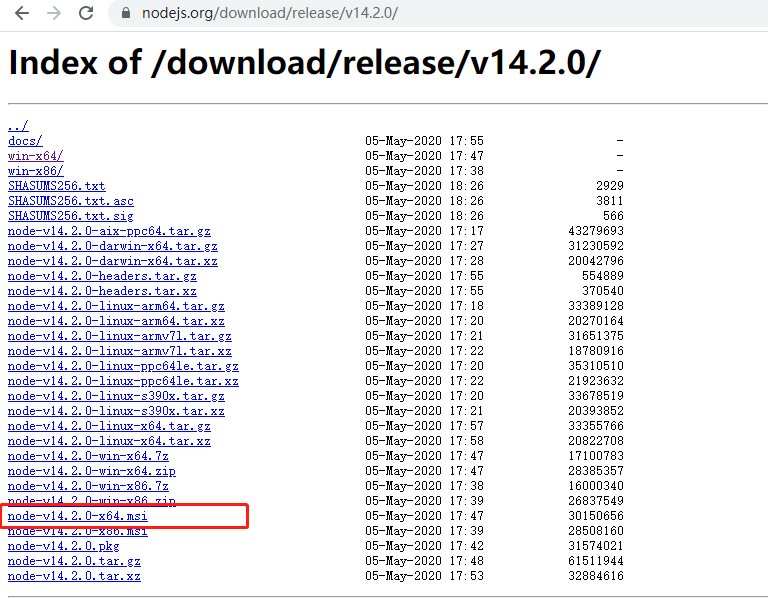
Task: Click file size value 32884616
Action: point(596,576)
